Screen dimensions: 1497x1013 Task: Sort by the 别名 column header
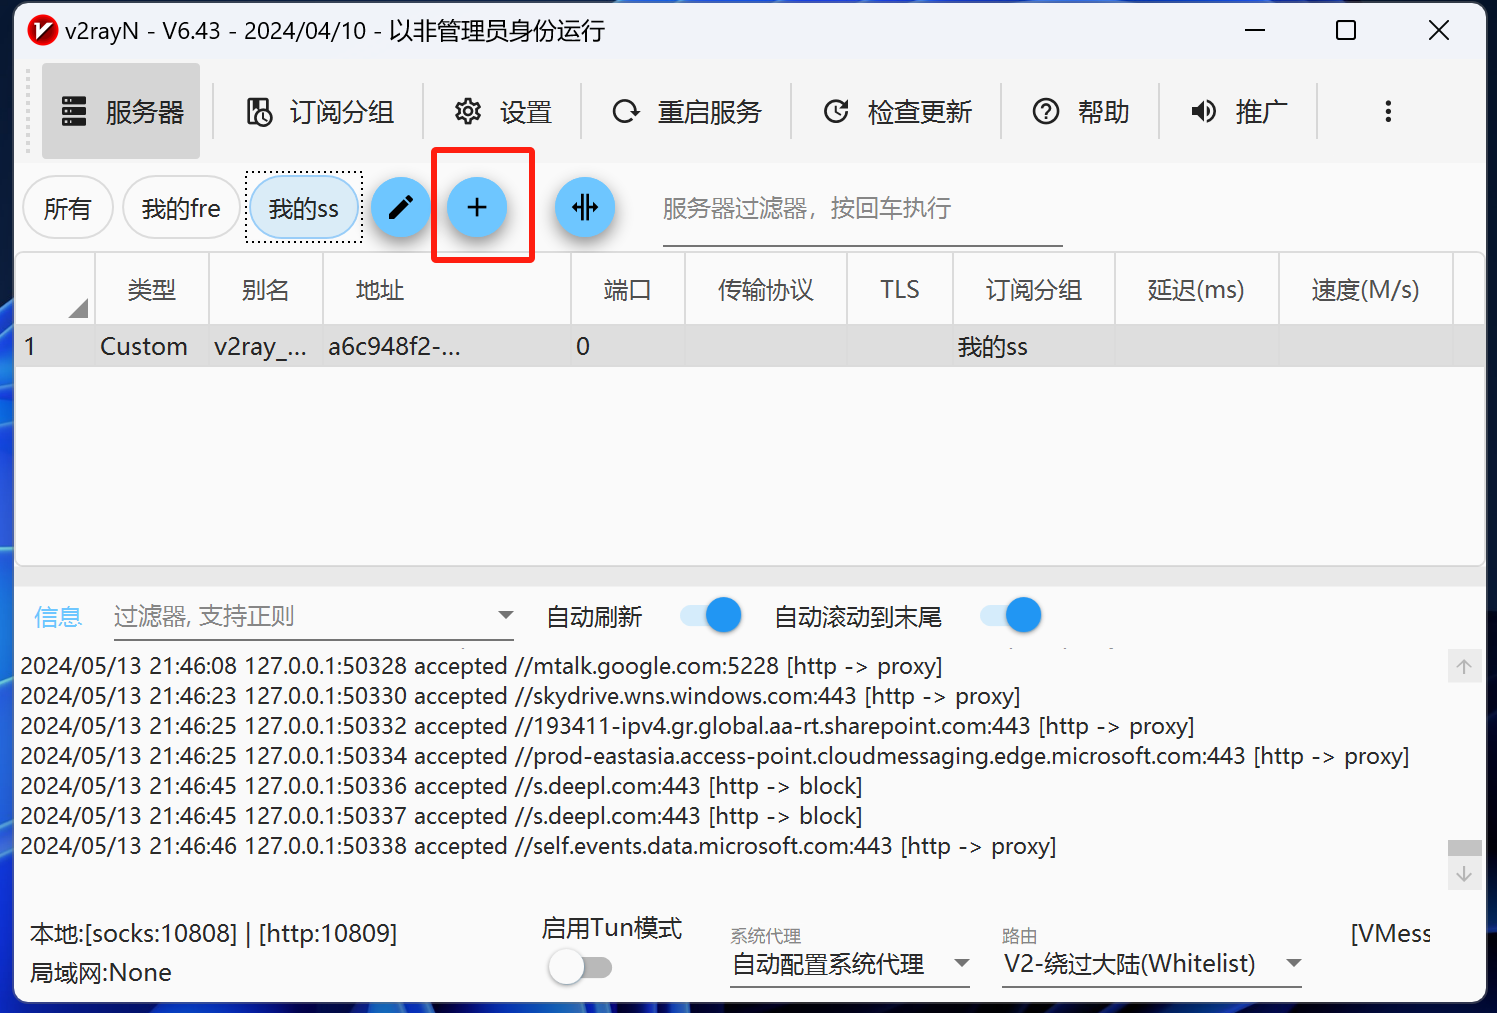[x=266, y=290]
